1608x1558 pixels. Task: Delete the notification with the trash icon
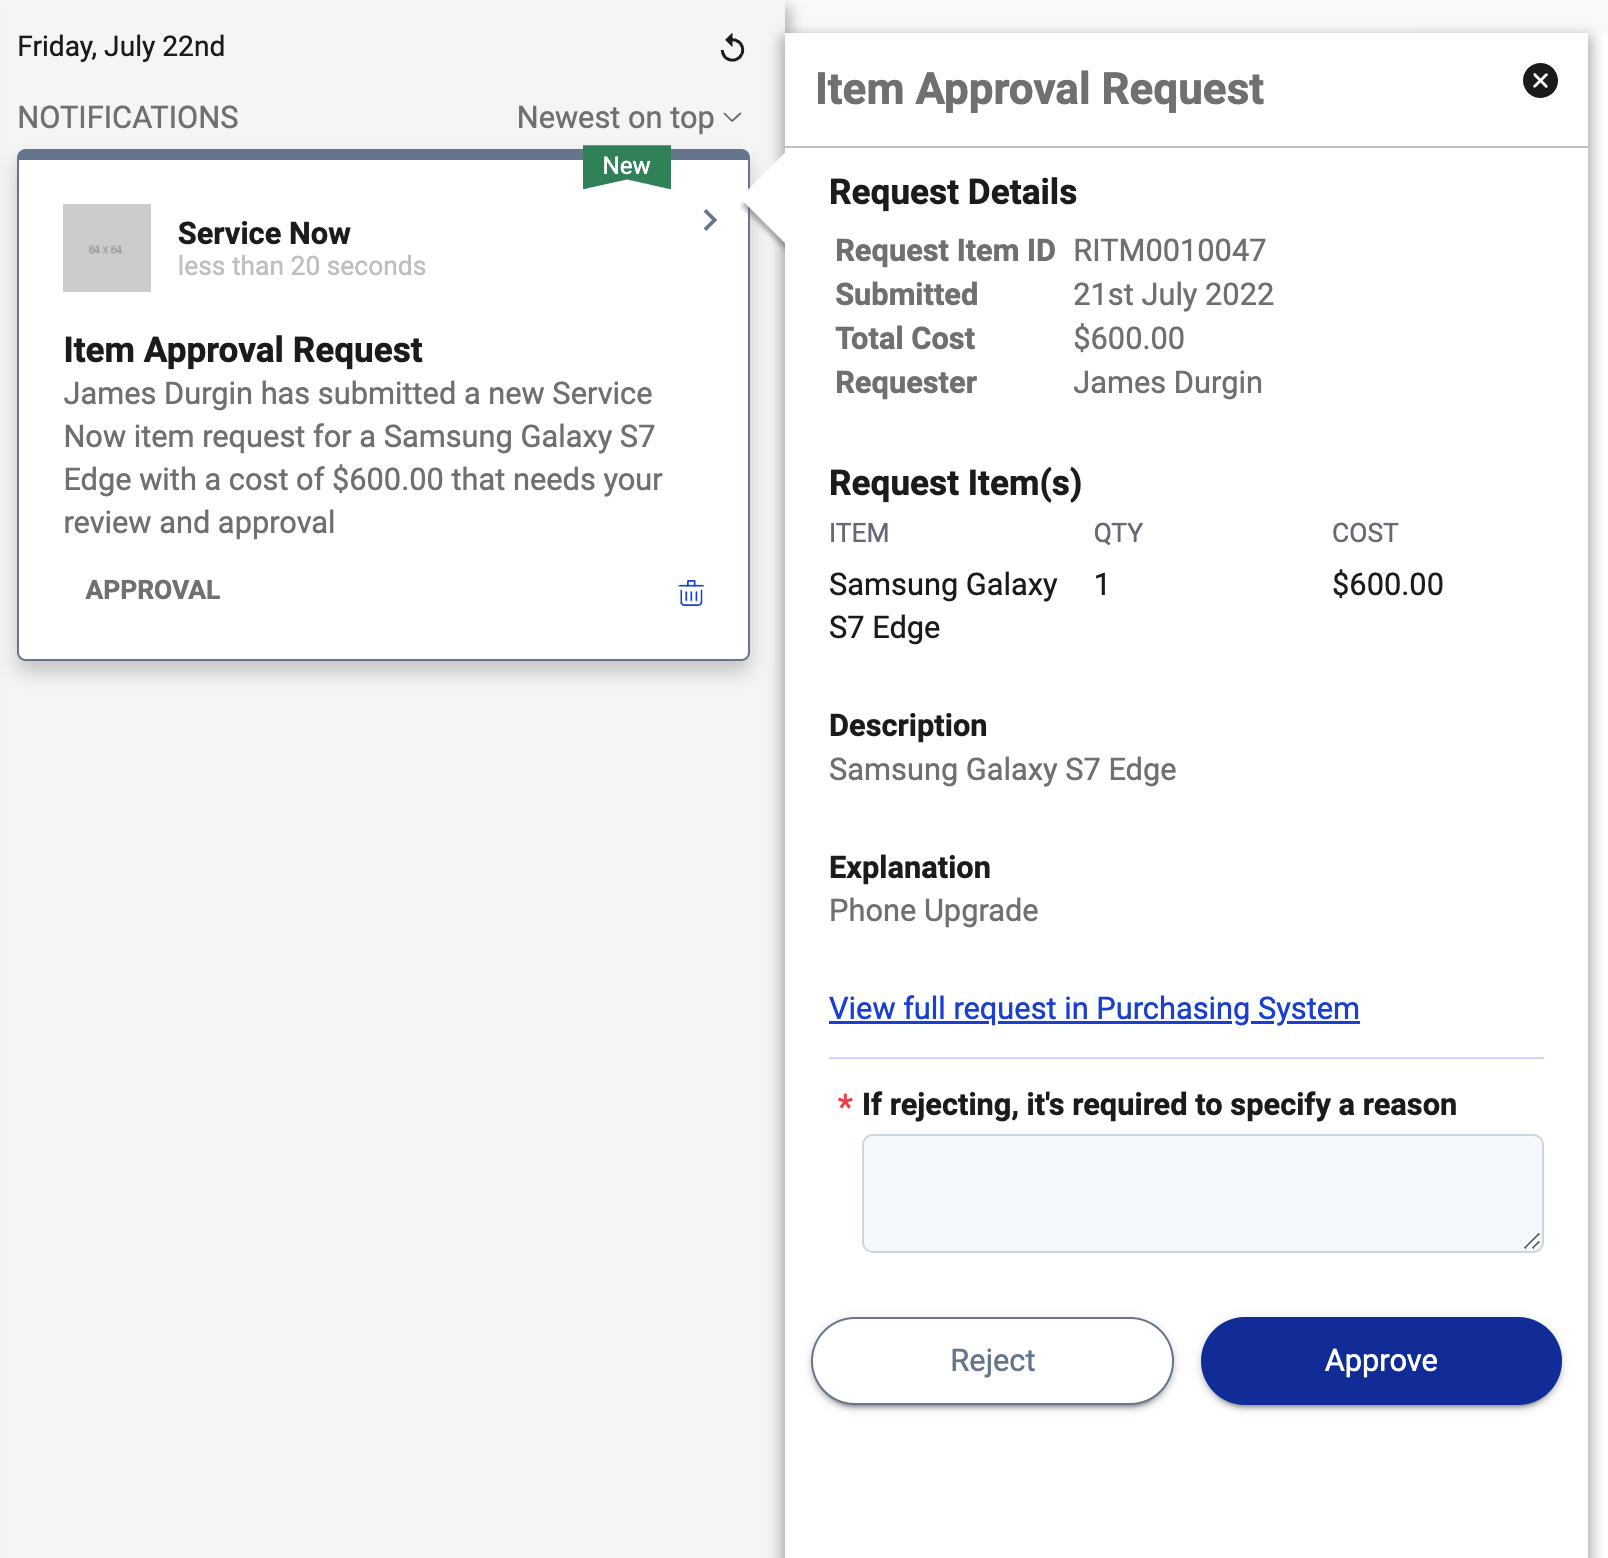pyautogui.click(x=691, y=593)
